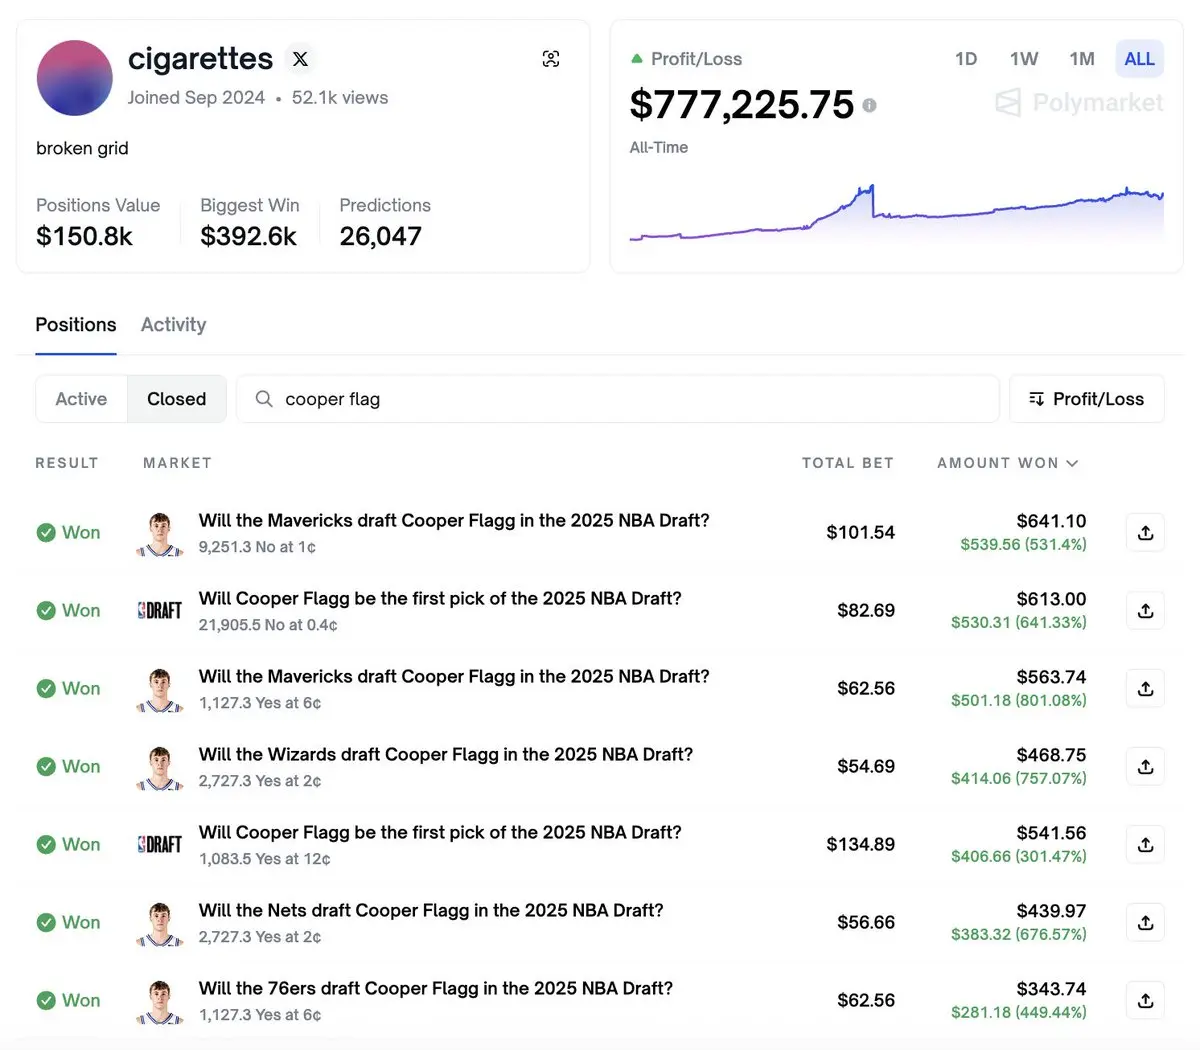Click the TOTAL BET column header
This screenshot has width=1200, height=1050.
[x=848, y=463]
